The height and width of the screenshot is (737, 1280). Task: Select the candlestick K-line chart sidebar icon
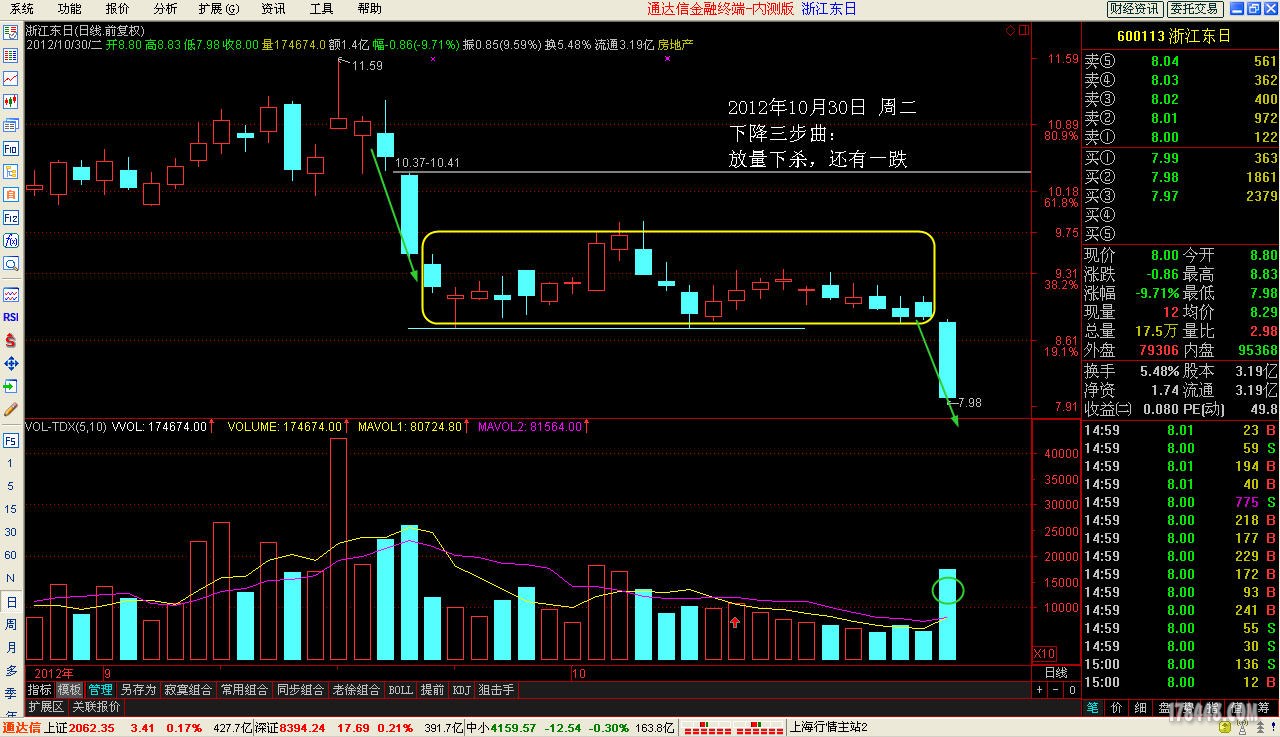pos(11,101)
